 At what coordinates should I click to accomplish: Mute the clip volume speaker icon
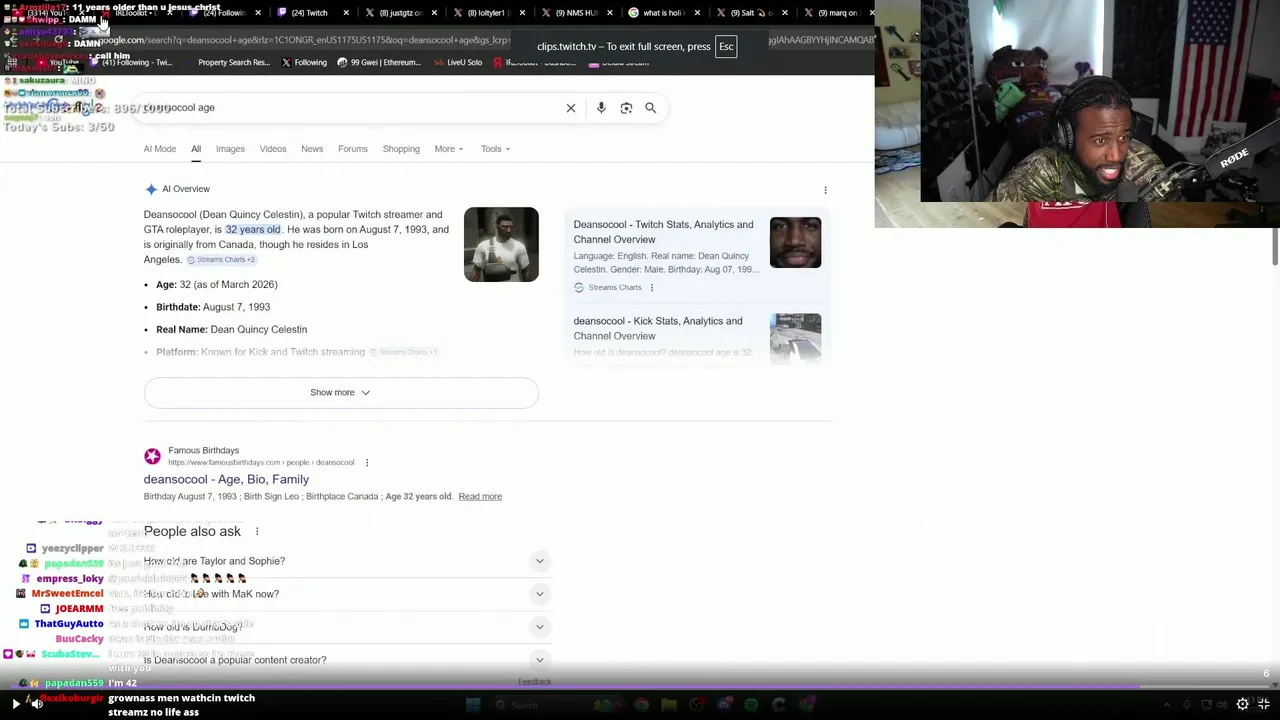click(x=36, y=704)
